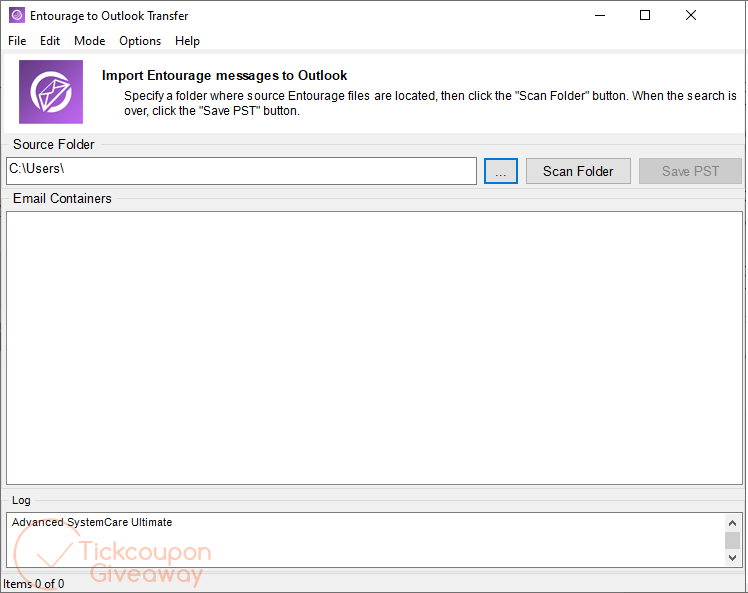Click the 'Advanced SystemCare Ultimate' log entry
This screenshot has height=593, width=748.
tap(92, 522)
